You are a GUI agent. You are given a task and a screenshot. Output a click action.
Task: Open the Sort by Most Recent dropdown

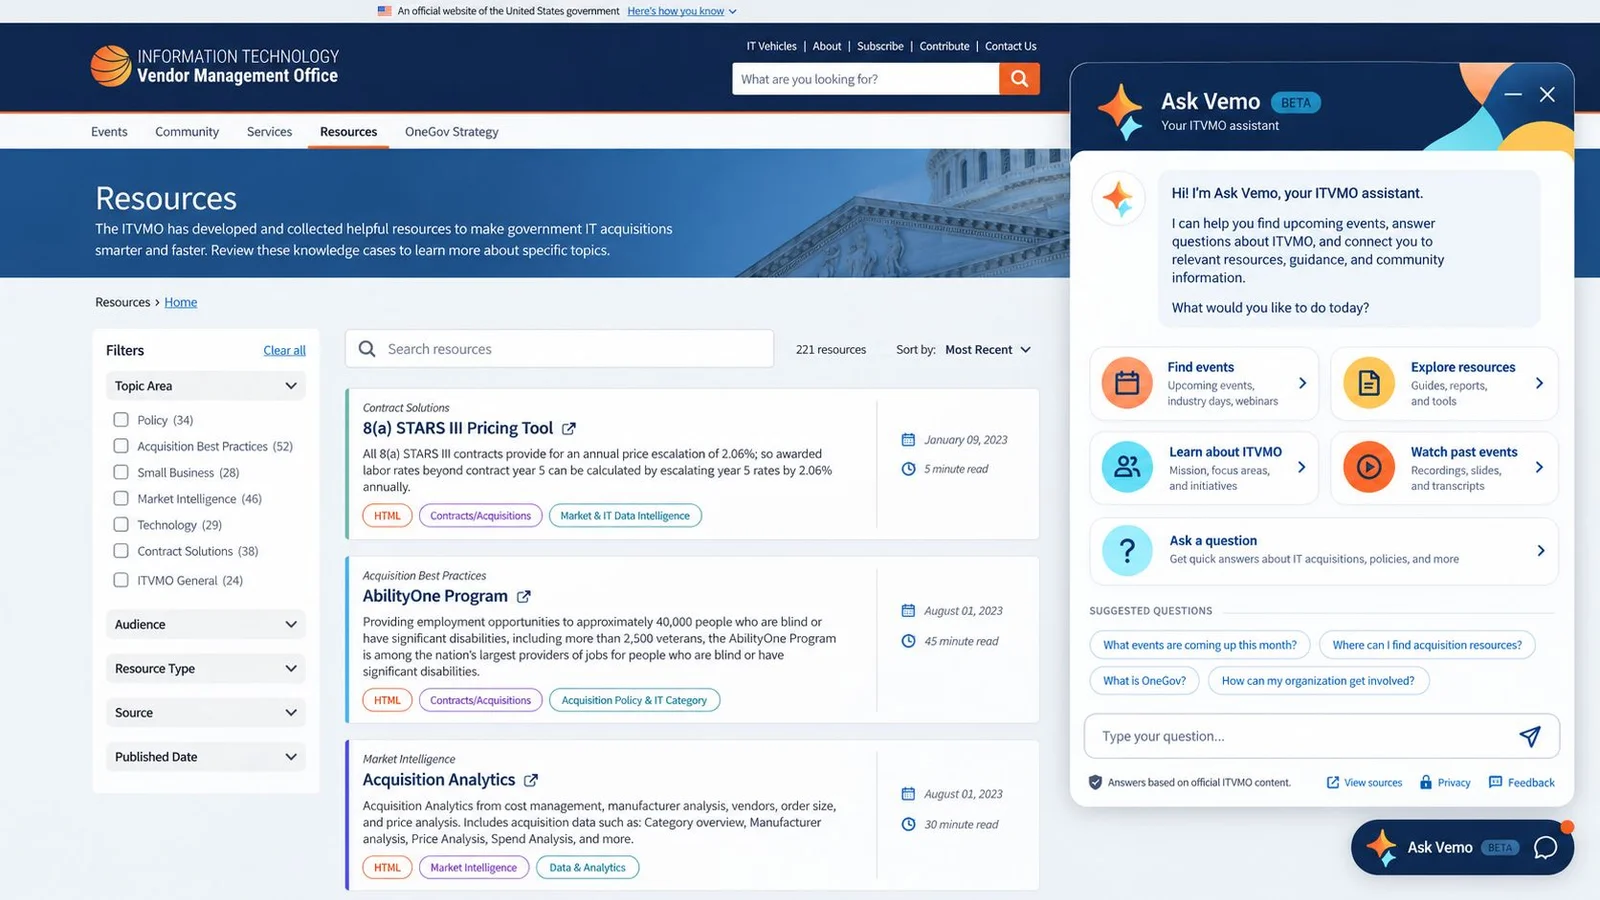(988, 350)
